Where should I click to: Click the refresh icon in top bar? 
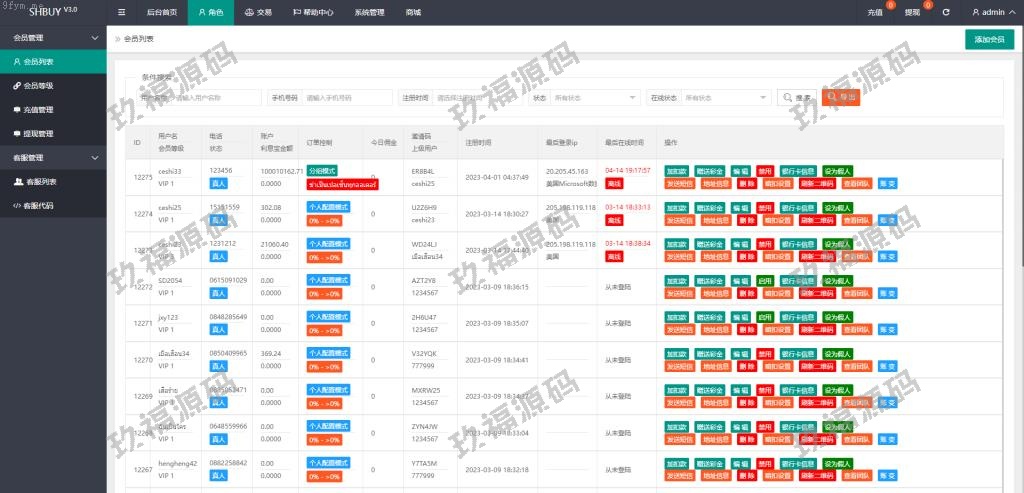point(946,13)
